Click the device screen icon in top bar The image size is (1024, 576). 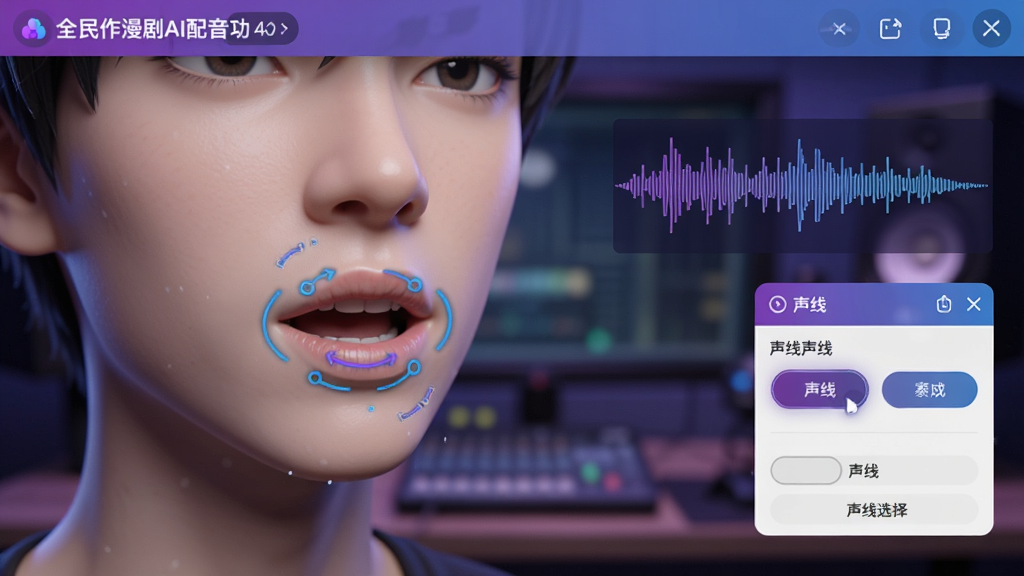click(x=941, y=29)
